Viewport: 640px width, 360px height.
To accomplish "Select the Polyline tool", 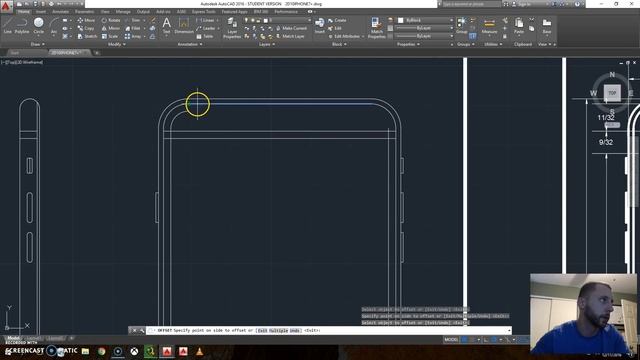I will [x=22, y=25].
